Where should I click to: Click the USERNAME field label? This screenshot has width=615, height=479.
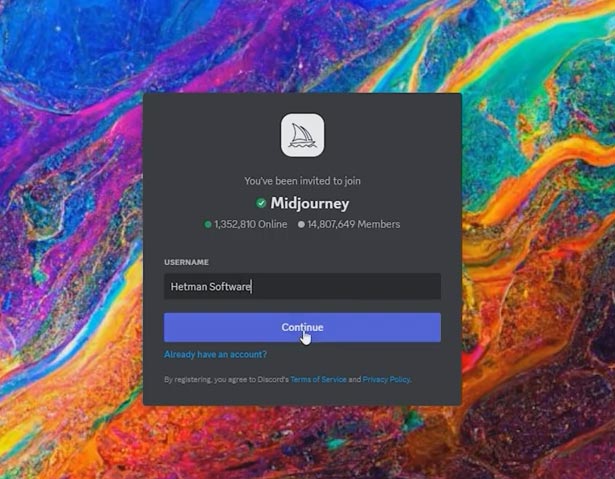tap(186, 262)
